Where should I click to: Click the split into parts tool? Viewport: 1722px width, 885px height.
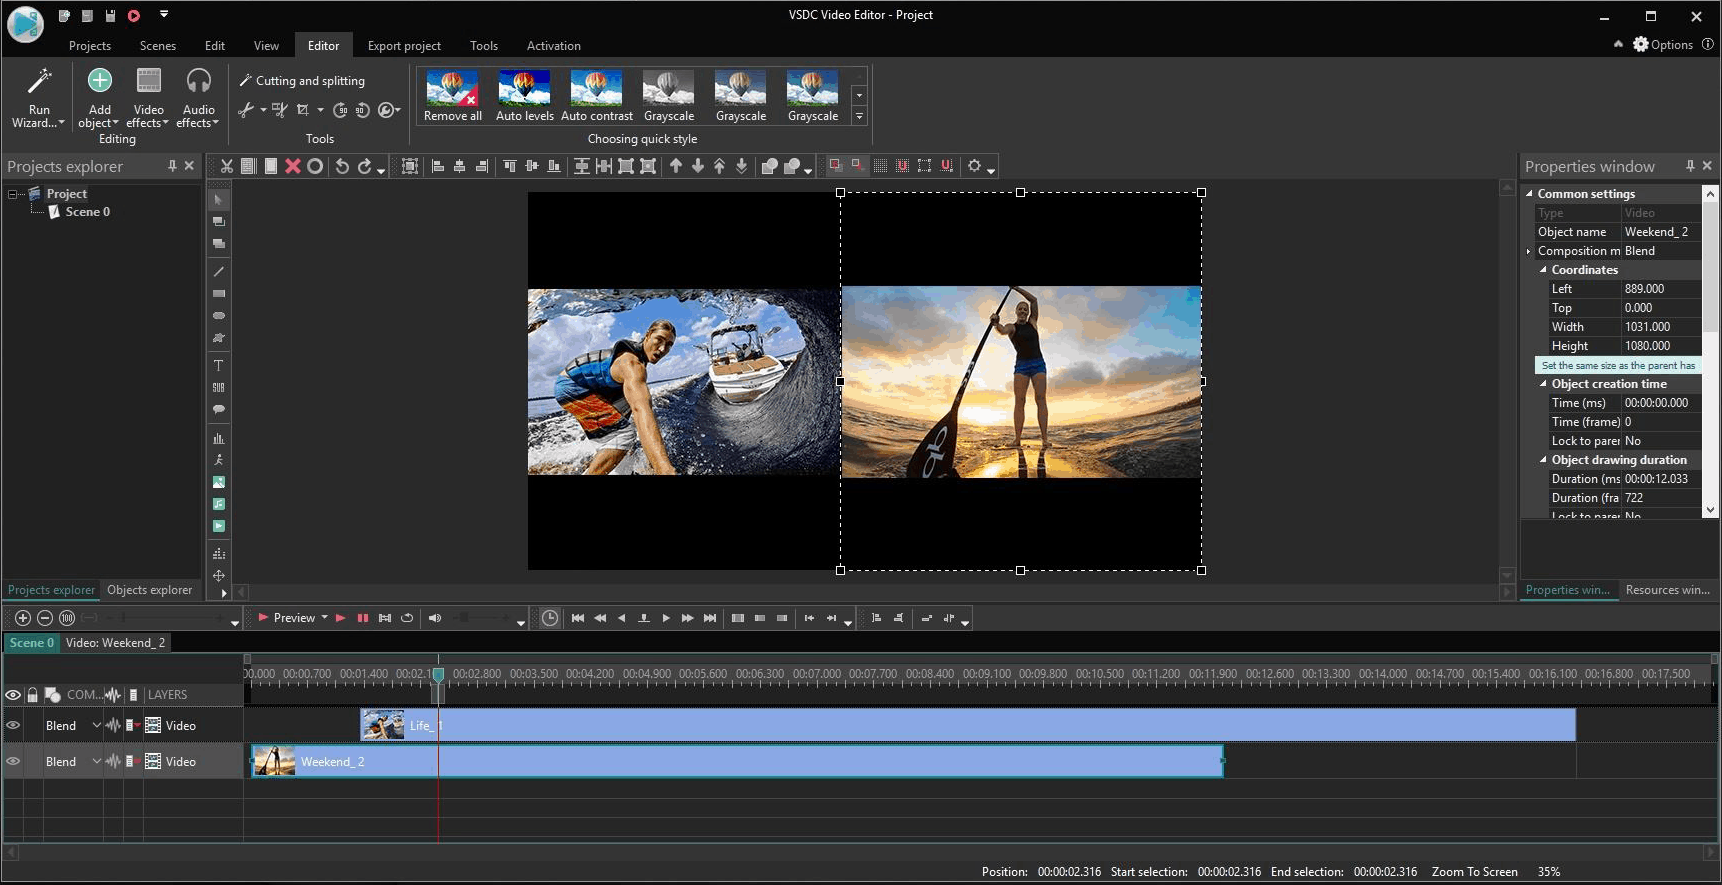click(279, 110)
